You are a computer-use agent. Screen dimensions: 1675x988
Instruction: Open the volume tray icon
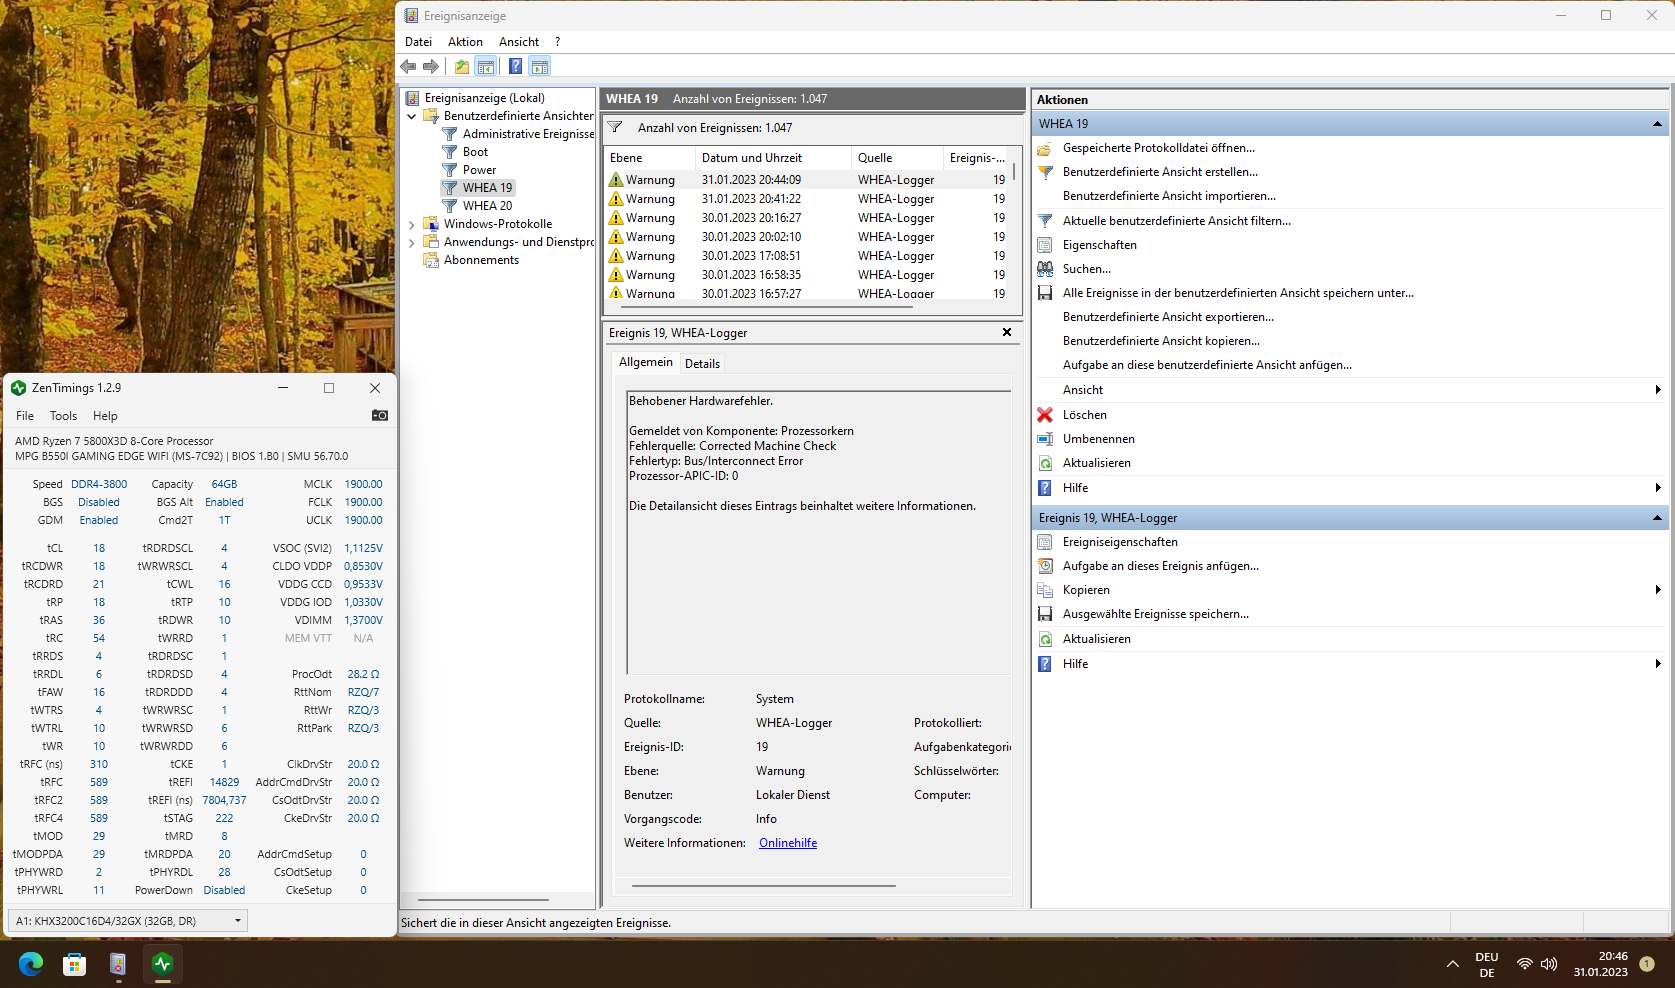point(1549,964)
